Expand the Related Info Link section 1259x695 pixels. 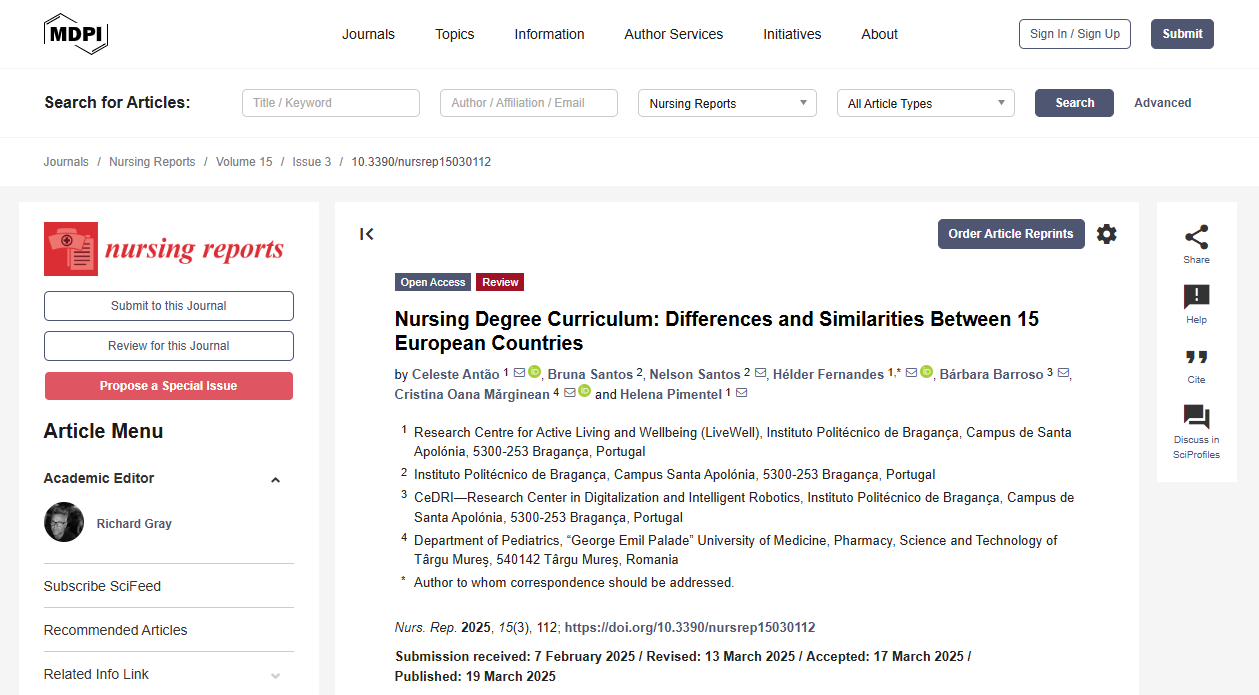(x=275, y=676)
